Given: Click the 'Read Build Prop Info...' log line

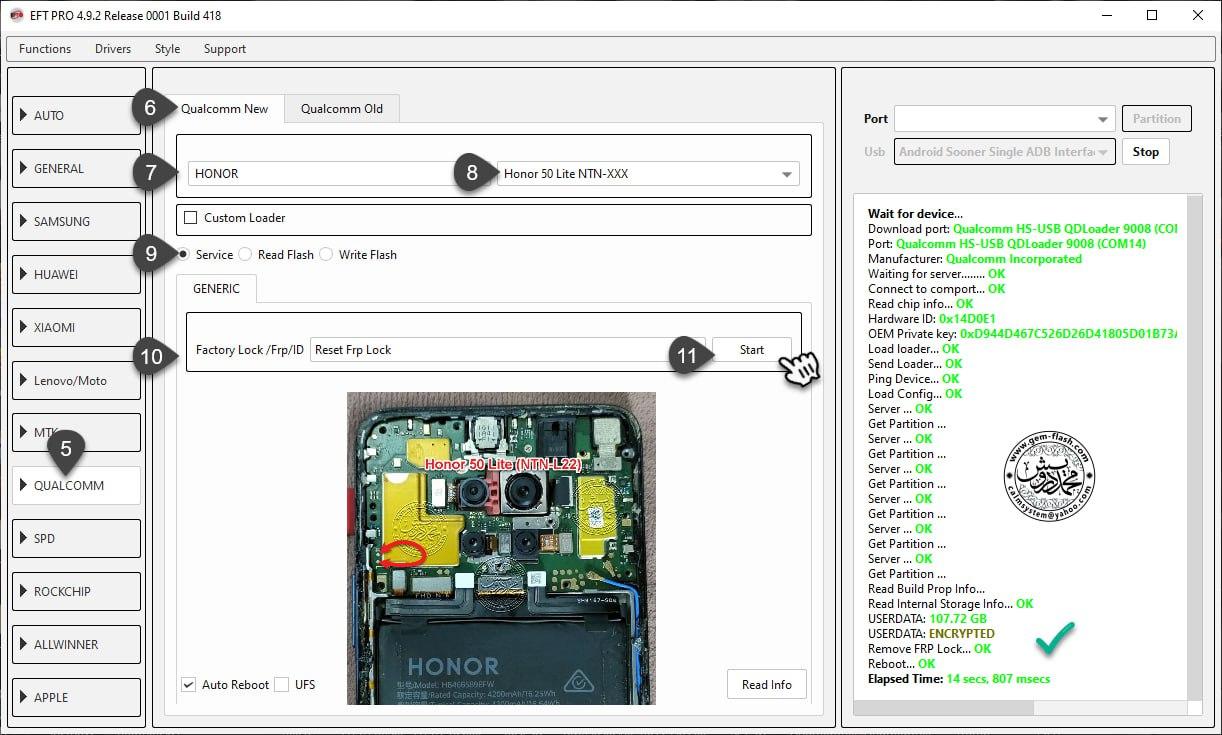Looking at the screenshot, I should (926, 588).
